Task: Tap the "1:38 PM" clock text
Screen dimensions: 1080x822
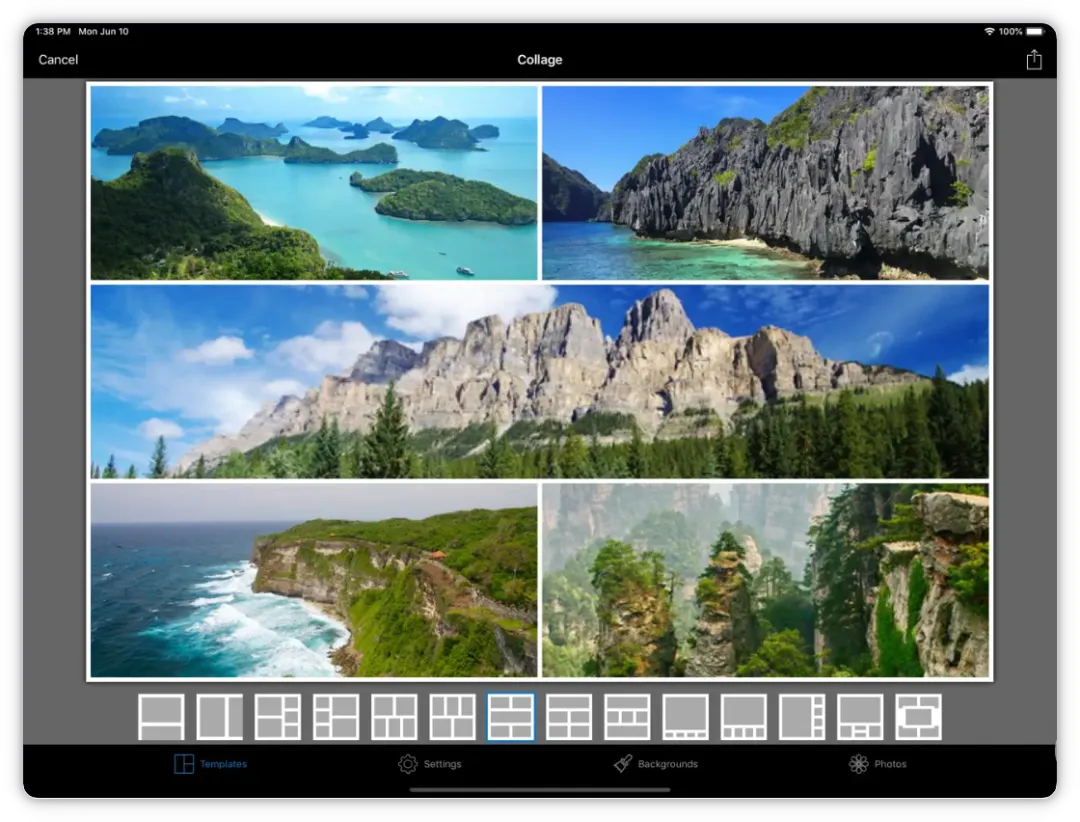Action: (x=53, y=32)
